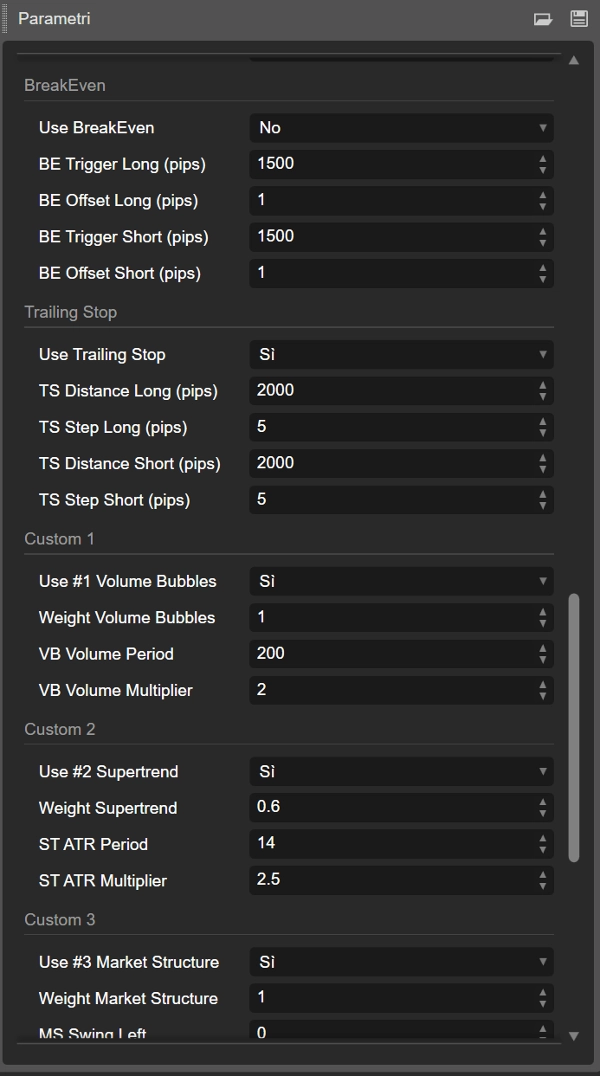Open the Use Trailing Stop dropdown
600x1076 pixels.
tap(401, 355)
